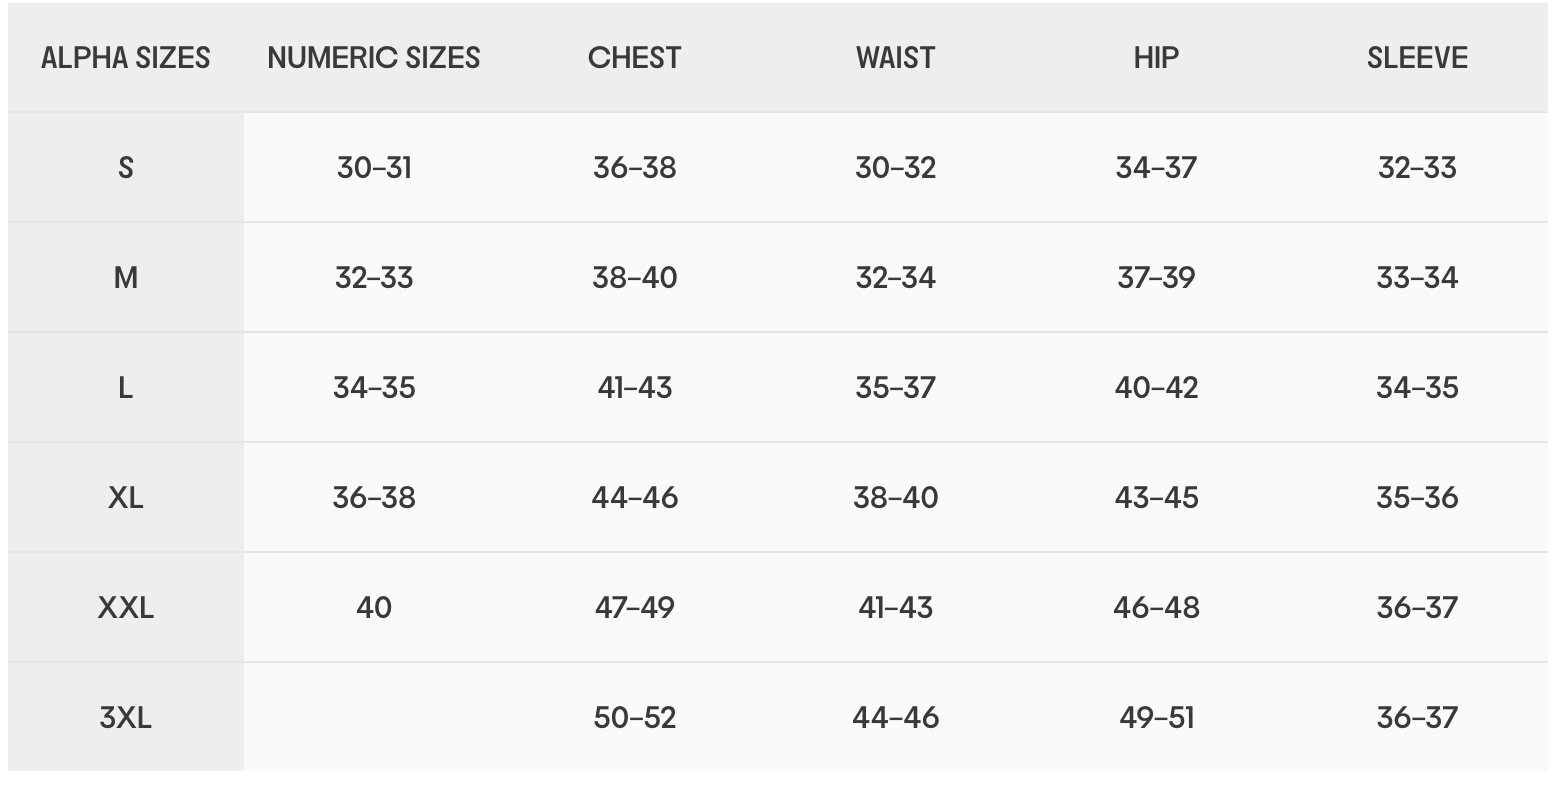
Task: Select the WAIST column header
Action: pos(895,58)
